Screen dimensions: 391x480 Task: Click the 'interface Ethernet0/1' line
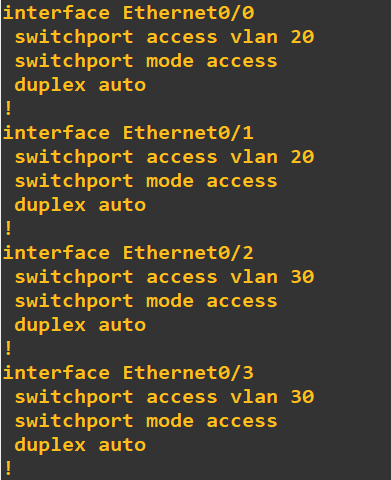point(129,133)
